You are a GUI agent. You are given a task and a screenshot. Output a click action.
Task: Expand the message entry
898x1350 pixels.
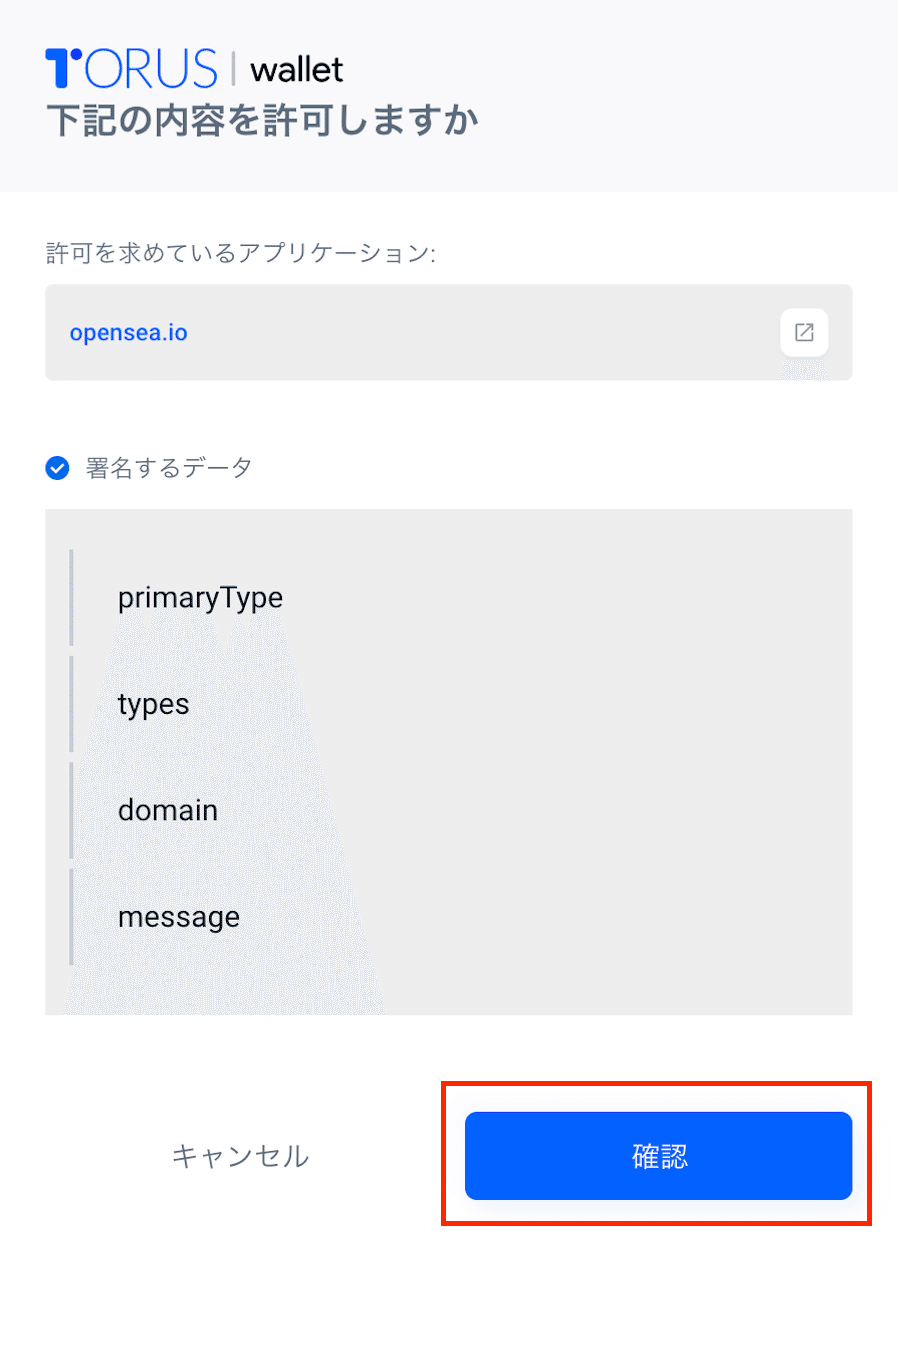(179, 917)
